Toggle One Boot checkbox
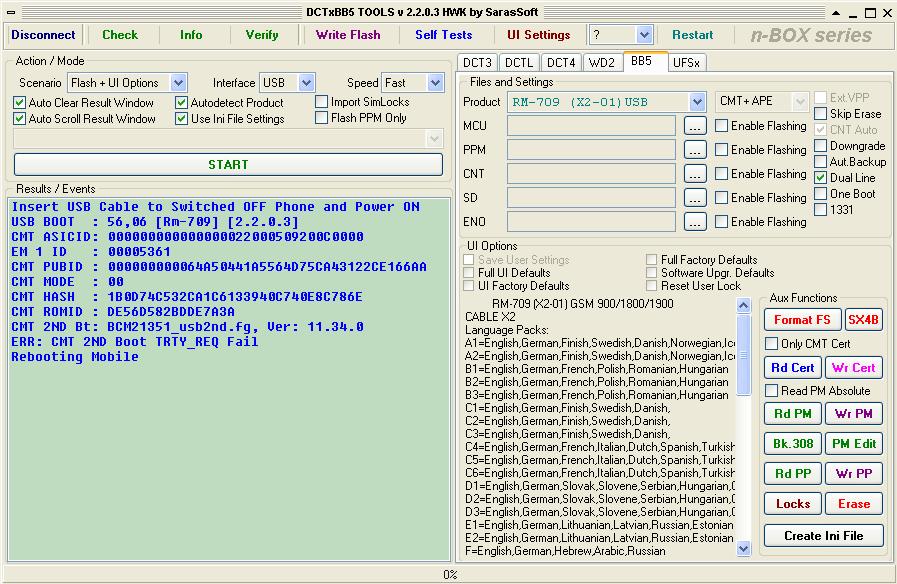 (820, 194)
